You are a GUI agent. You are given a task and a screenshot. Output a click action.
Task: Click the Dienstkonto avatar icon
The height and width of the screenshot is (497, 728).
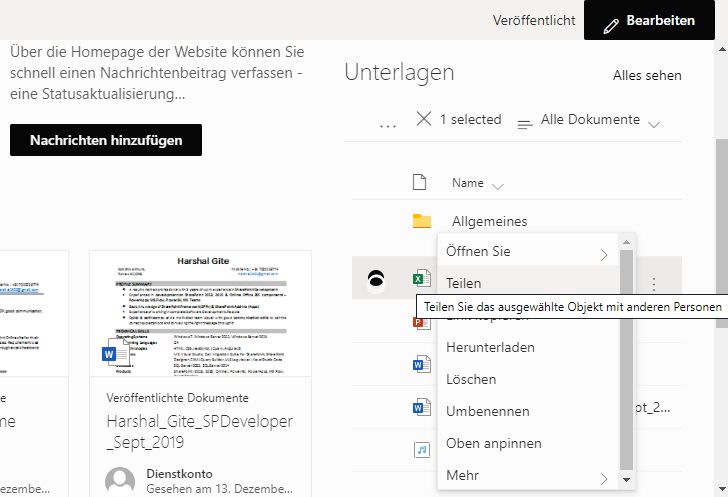click(x=120, y=481)
